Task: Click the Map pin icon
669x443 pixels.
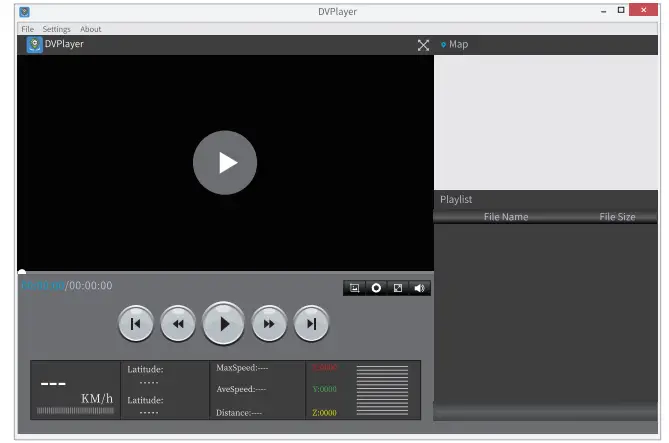Action: (x=443, y=44)
